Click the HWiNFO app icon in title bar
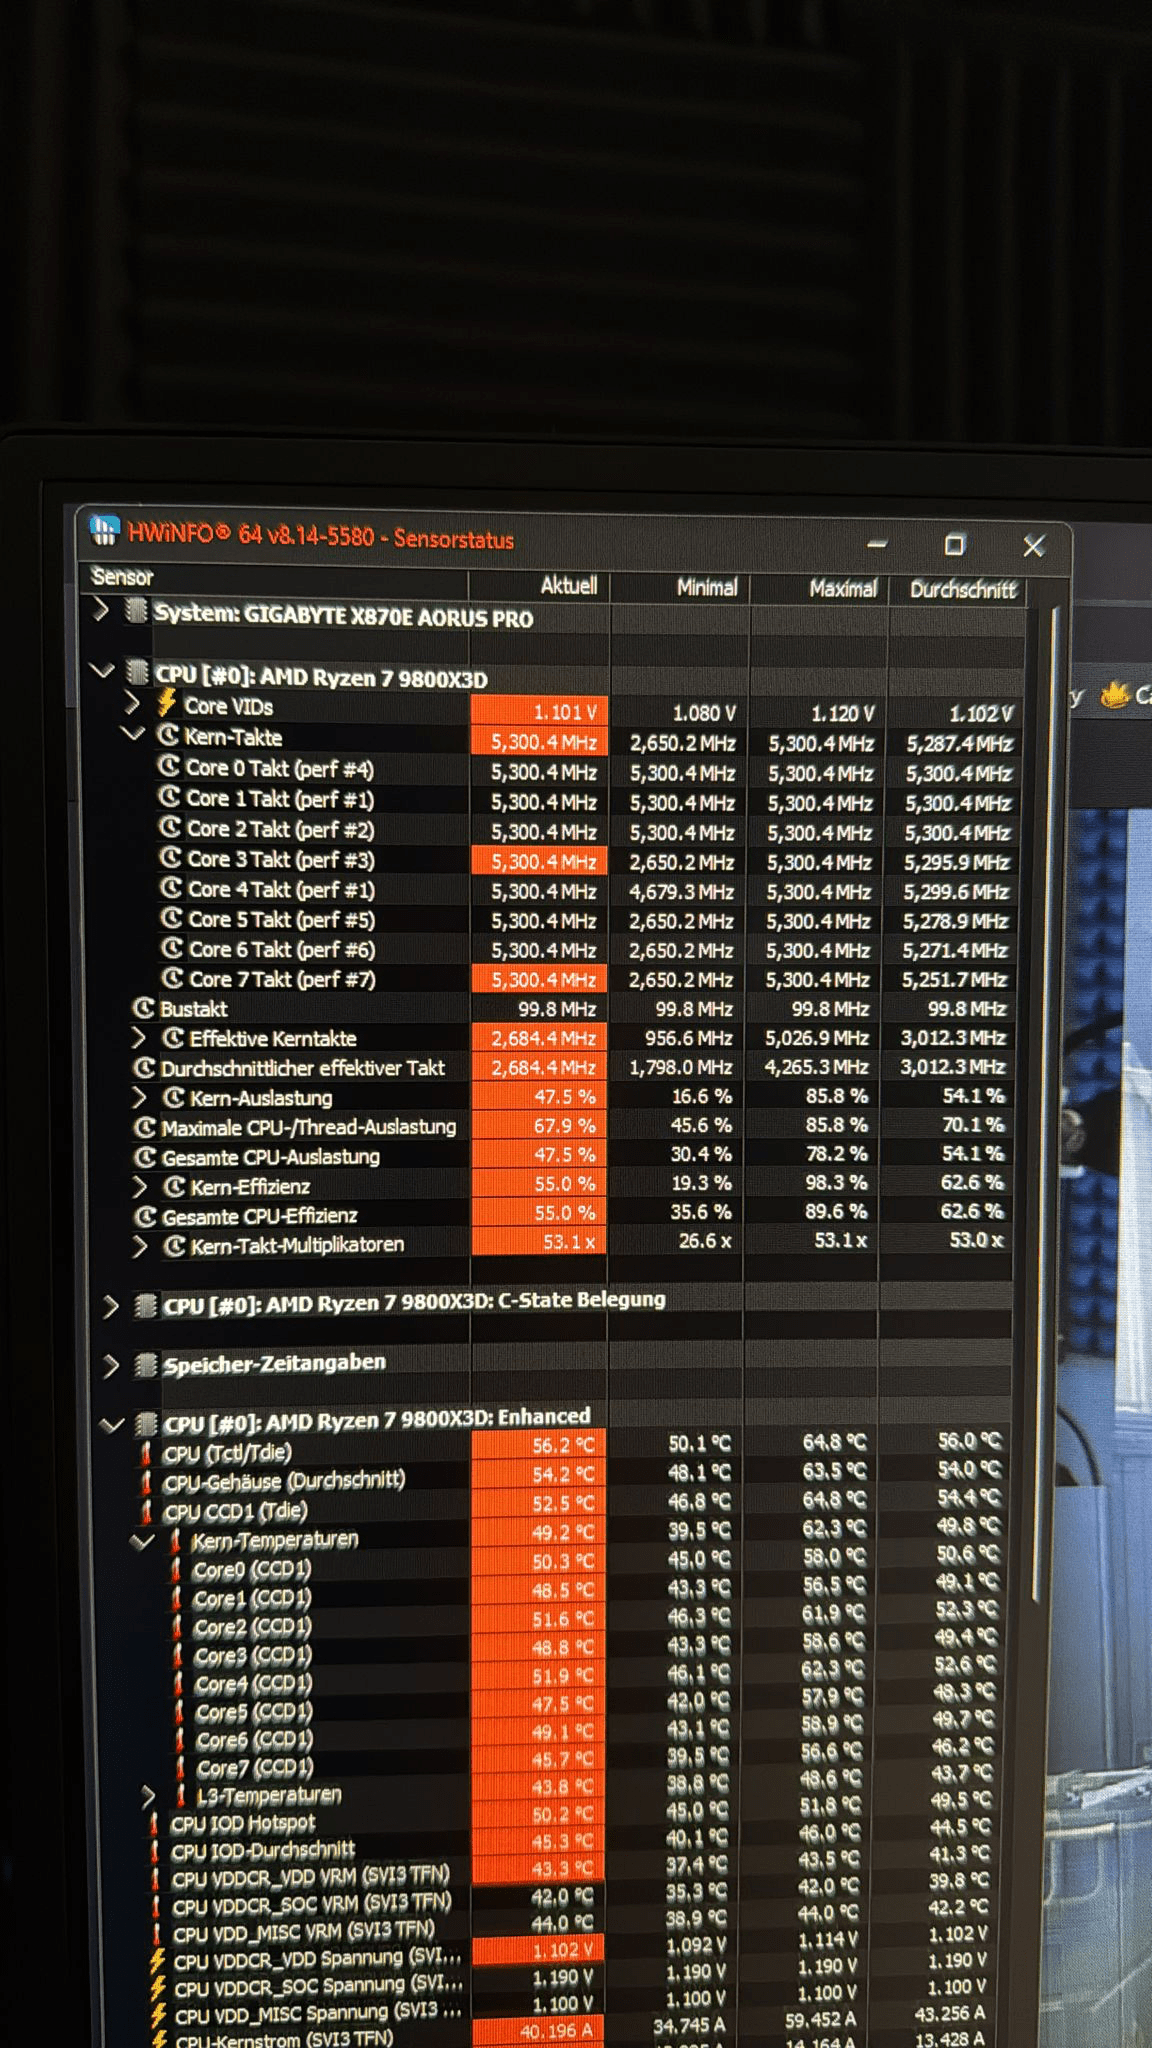The image size is (1152, 2048). click(x=104, y=530)
